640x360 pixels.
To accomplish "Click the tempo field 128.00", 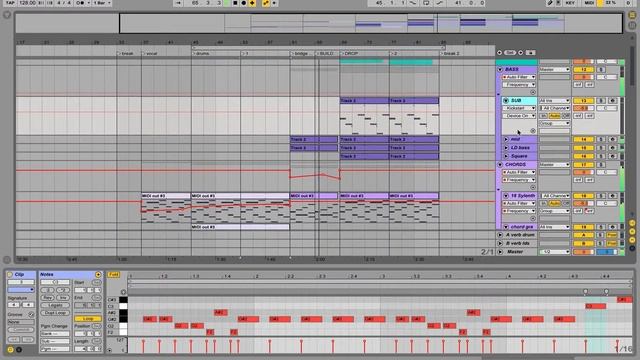I will click(27, 3).
